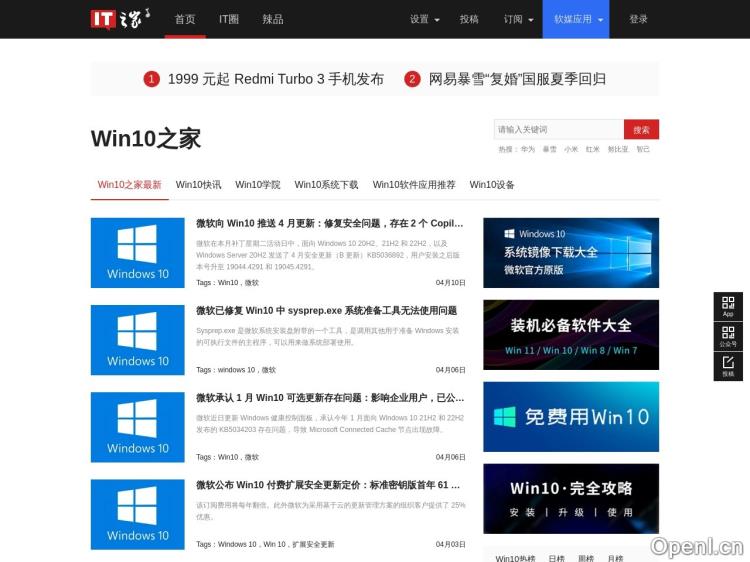Click date 04月03日 on last article
Screen dimensions: 750x562
(x=451, y=544)
